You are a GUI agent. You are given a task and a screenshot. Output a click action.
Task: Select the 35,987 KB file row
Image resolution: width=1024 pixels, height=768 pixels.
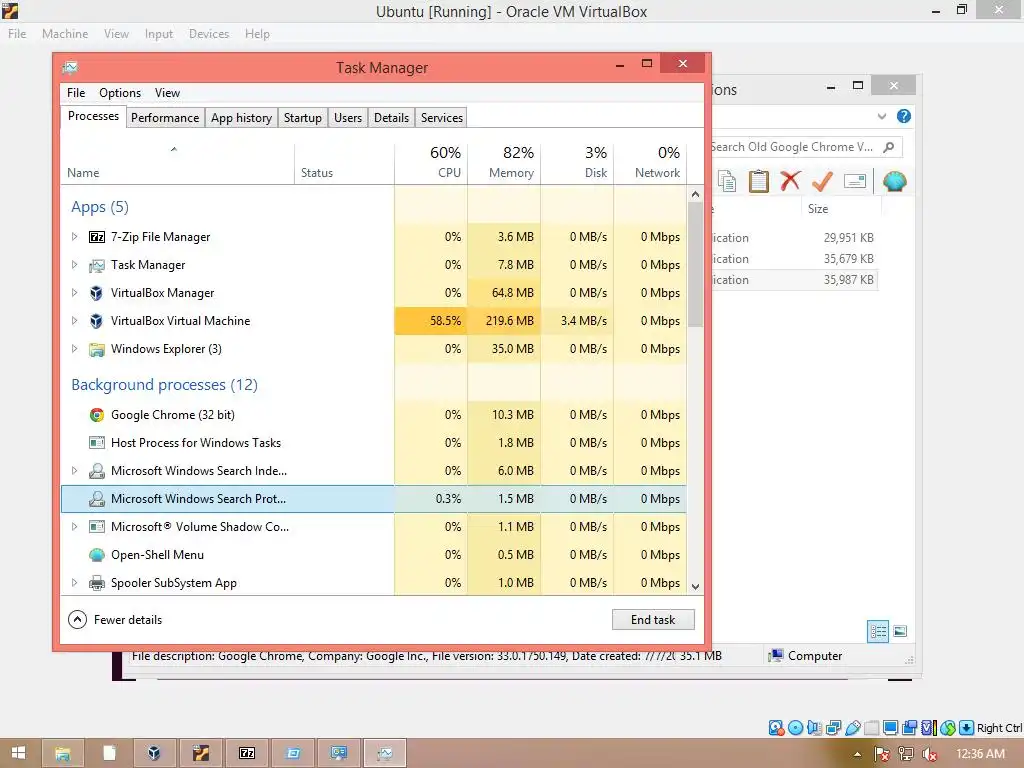coord(794,280)
